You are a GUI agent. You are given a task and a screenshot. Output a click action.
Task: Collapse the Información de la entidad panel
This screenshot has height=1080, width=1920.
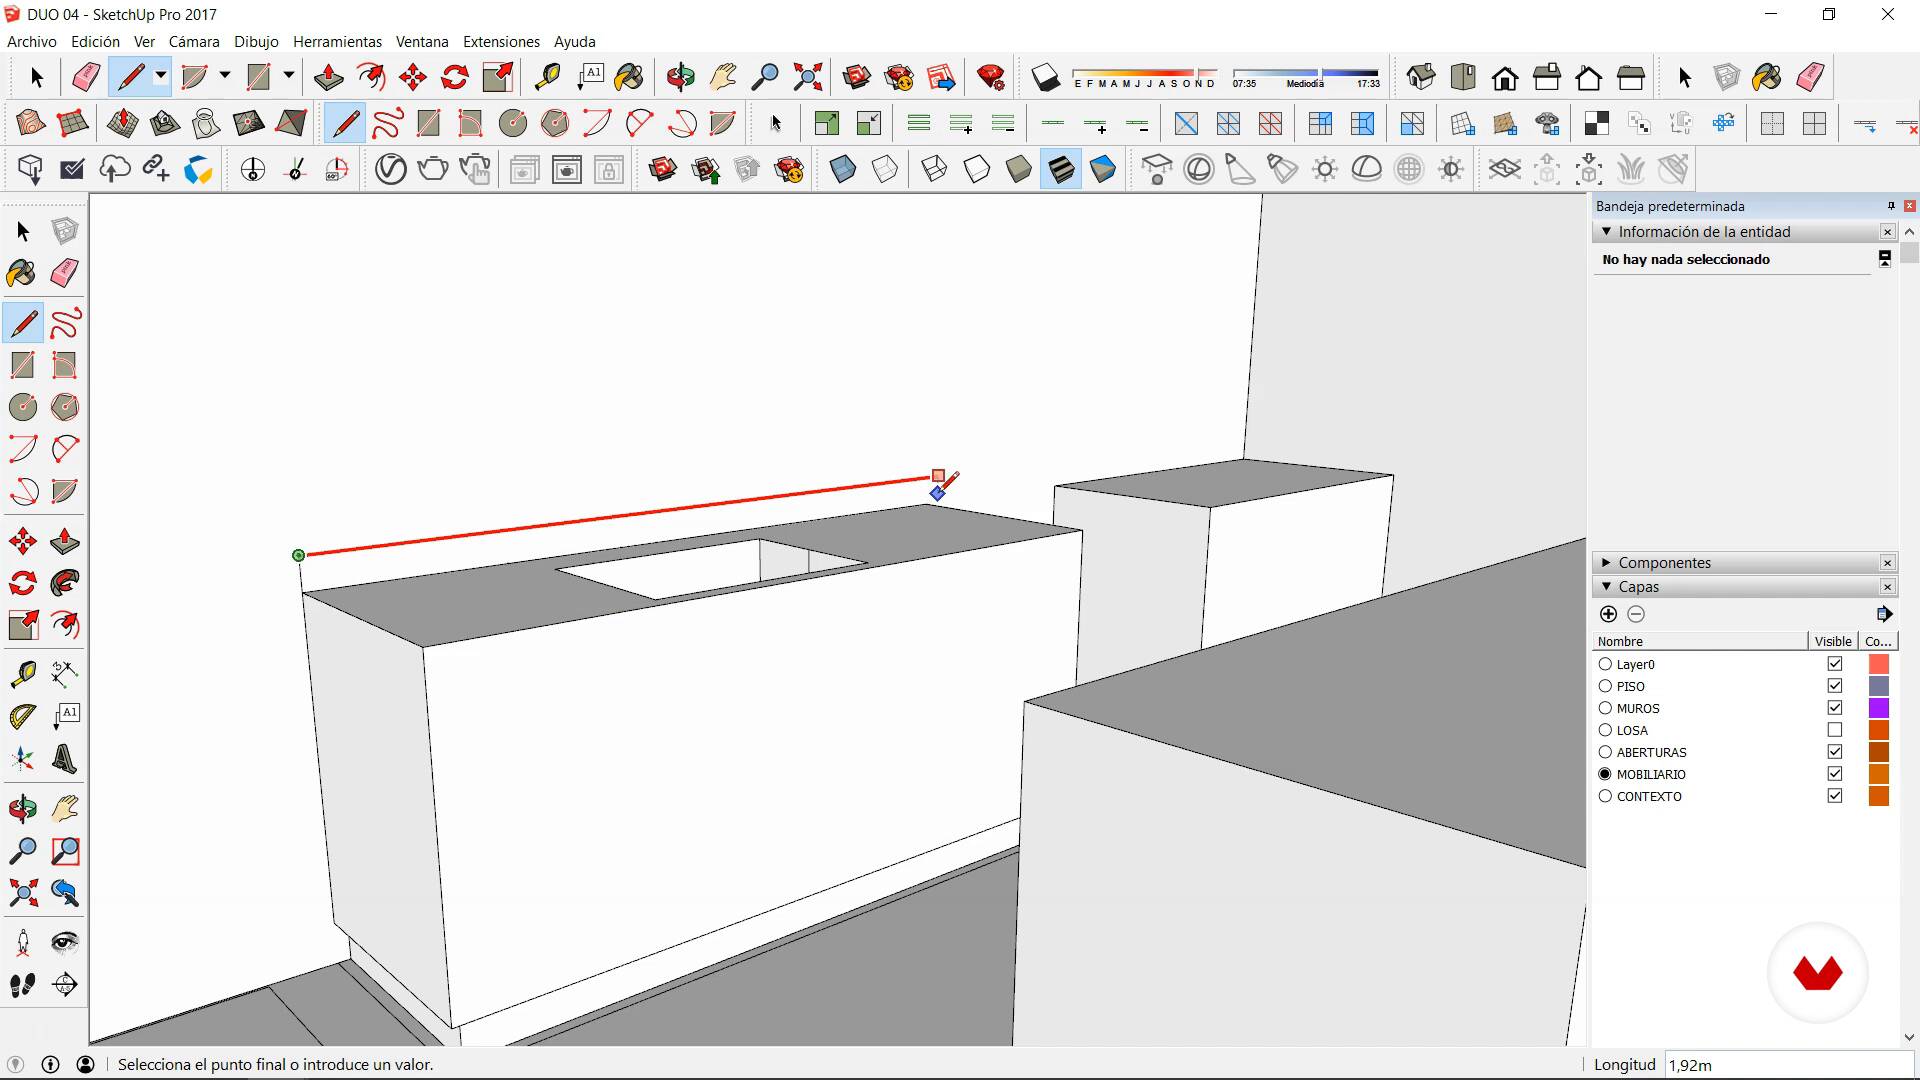tap(1606, 232)
